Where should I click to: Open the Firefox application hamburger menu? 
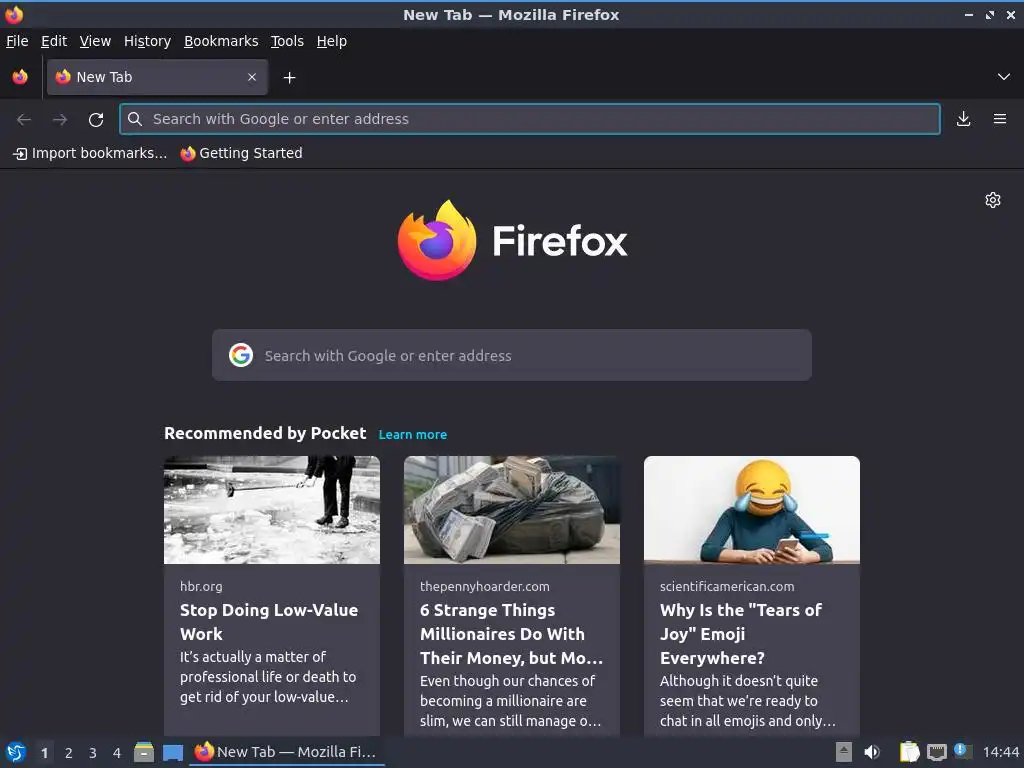click(1000, 119)
